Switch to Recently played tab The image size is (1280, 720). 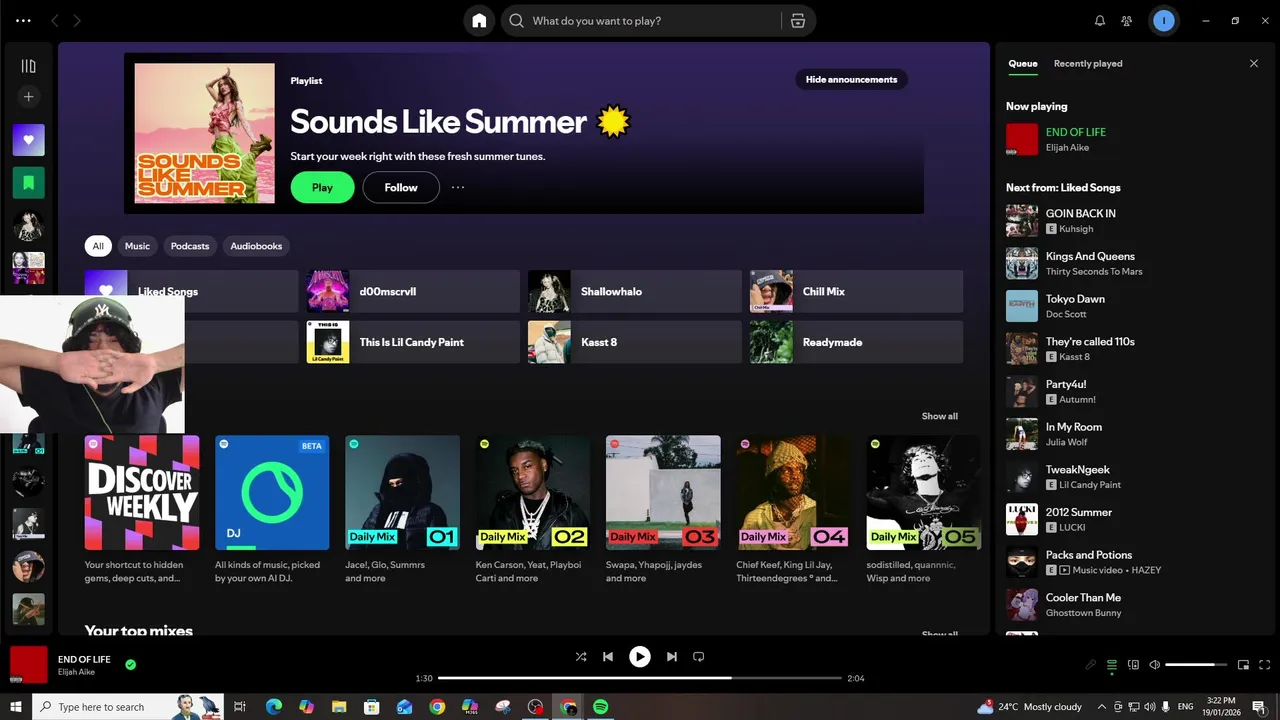click(x=1088, y=63)
